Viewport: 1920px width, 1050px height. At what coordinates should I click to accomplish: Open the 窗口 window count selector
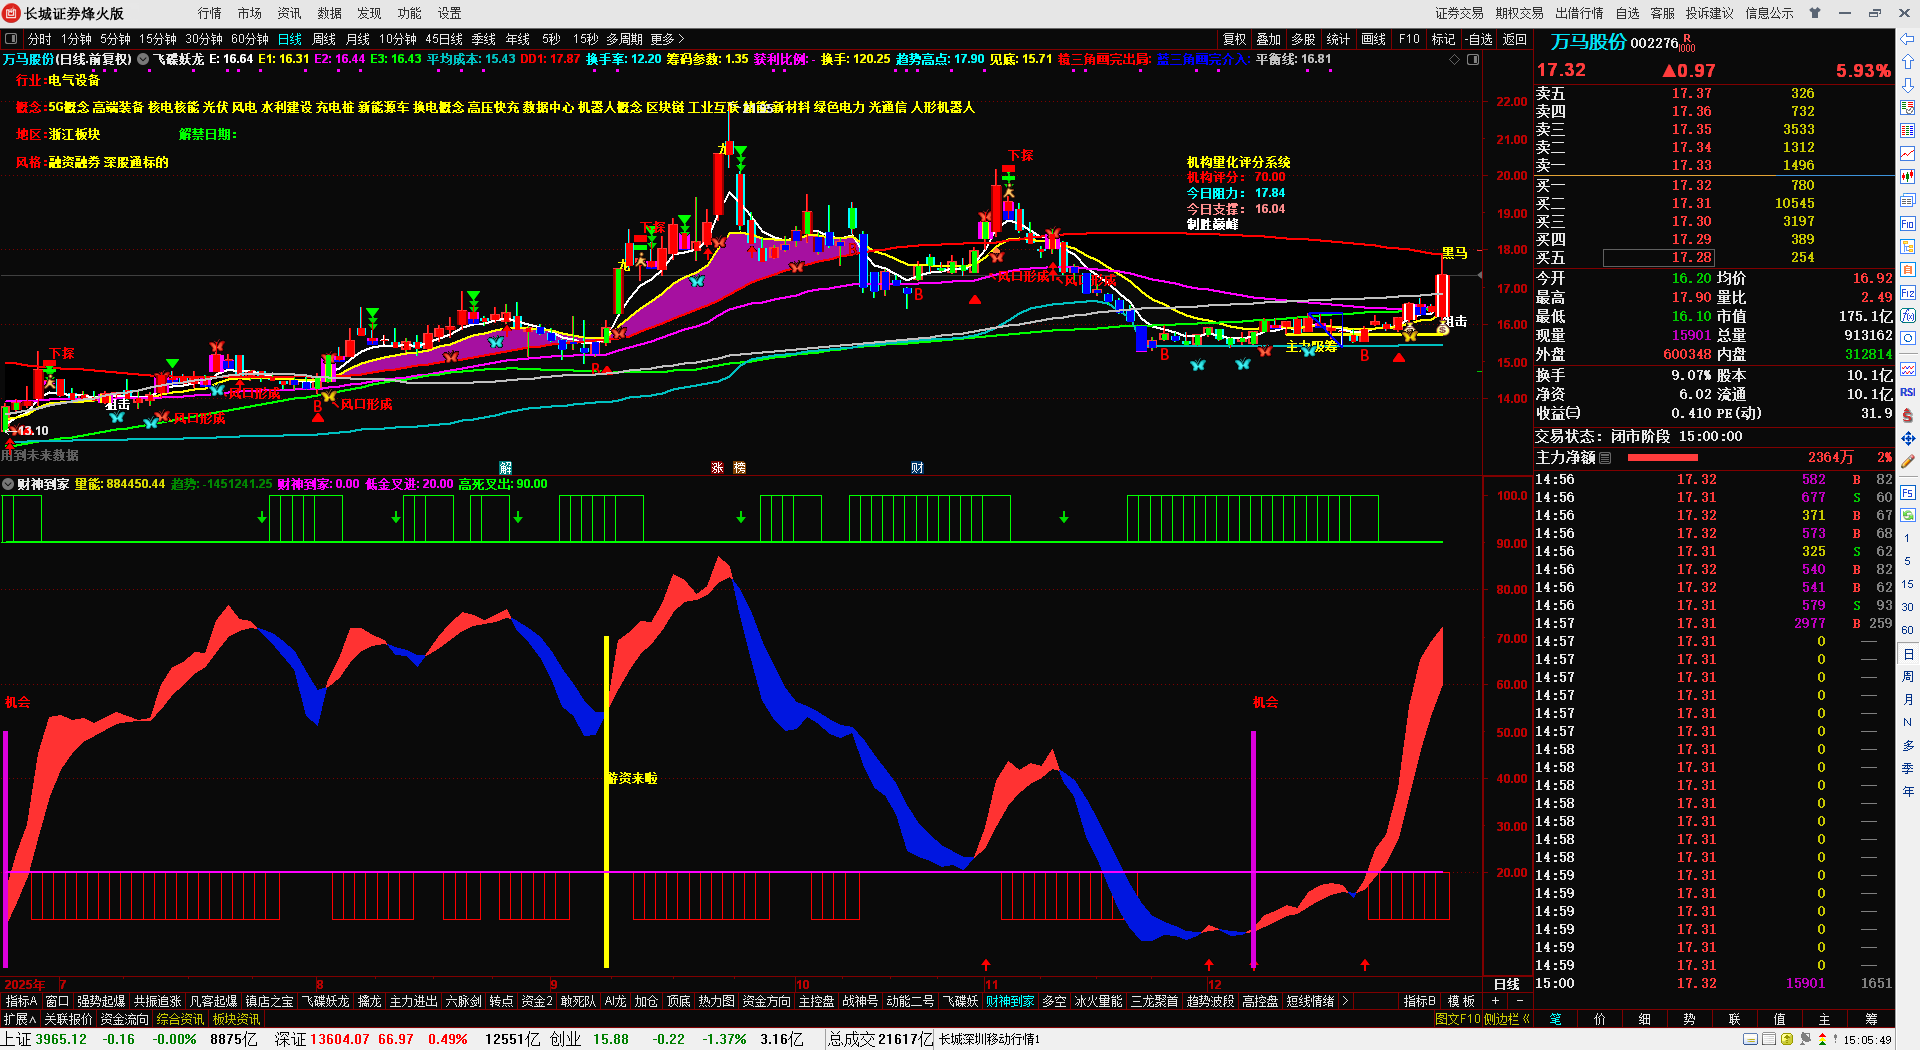pyautogui.click(x=57, y=1001)
